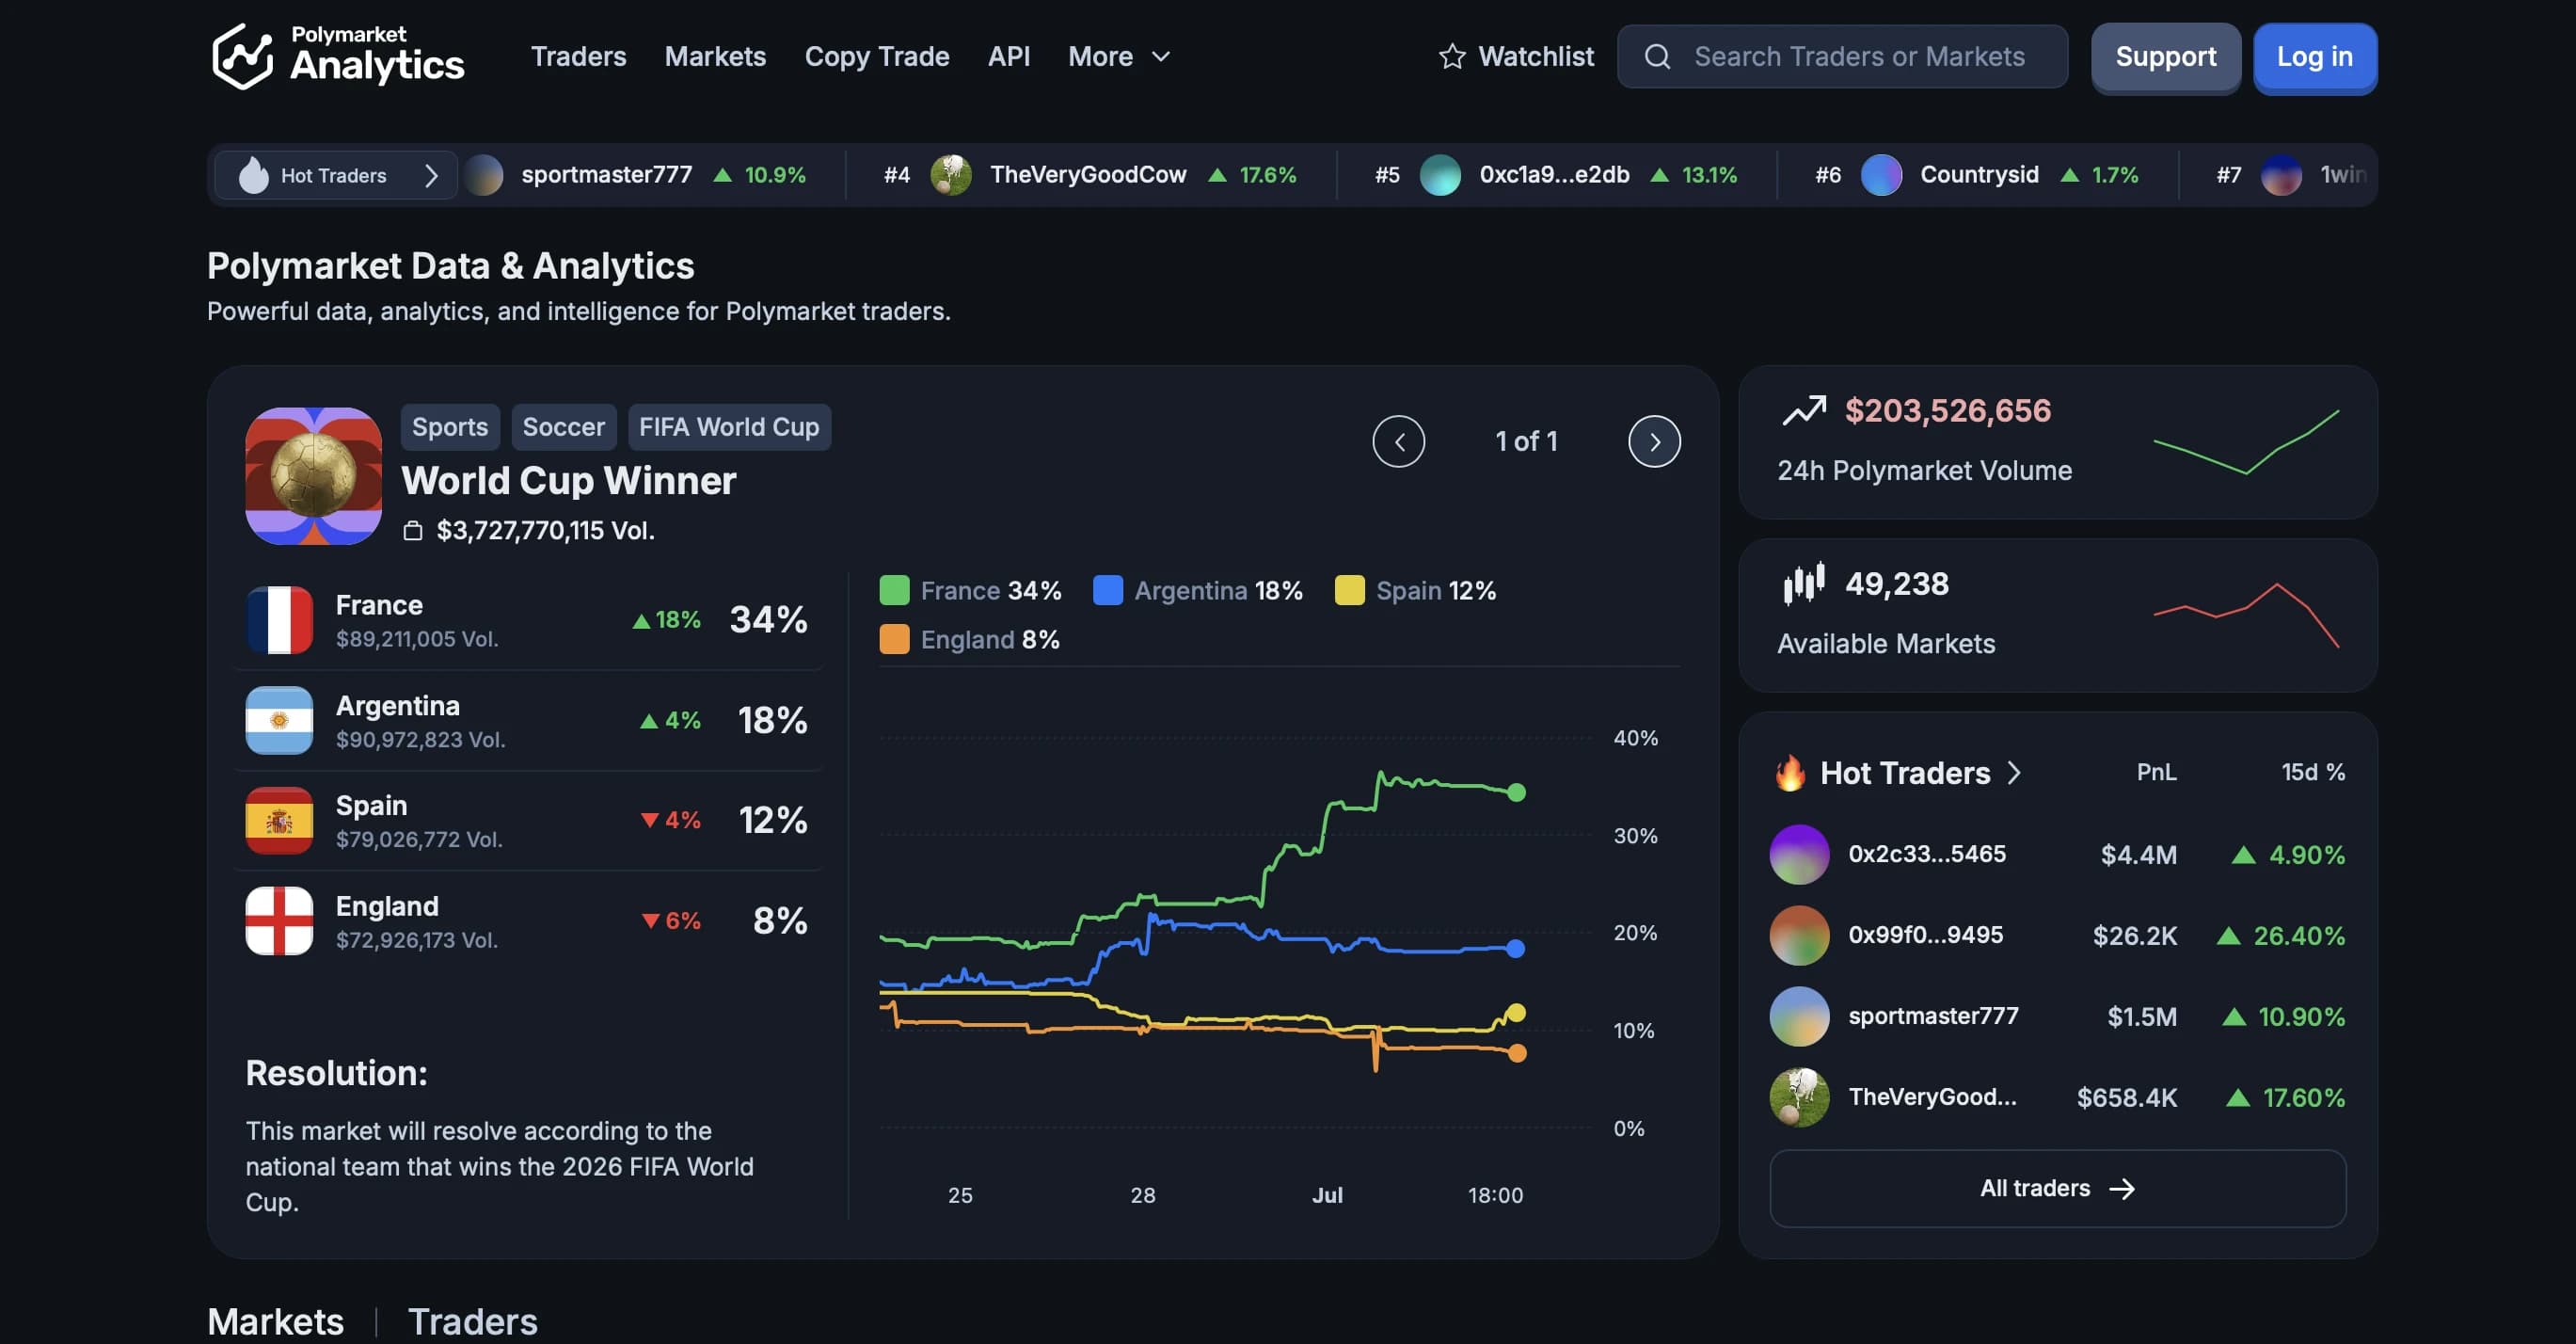Click the France flag icon
2576x1344 pixels.
[x=279, y=620]
